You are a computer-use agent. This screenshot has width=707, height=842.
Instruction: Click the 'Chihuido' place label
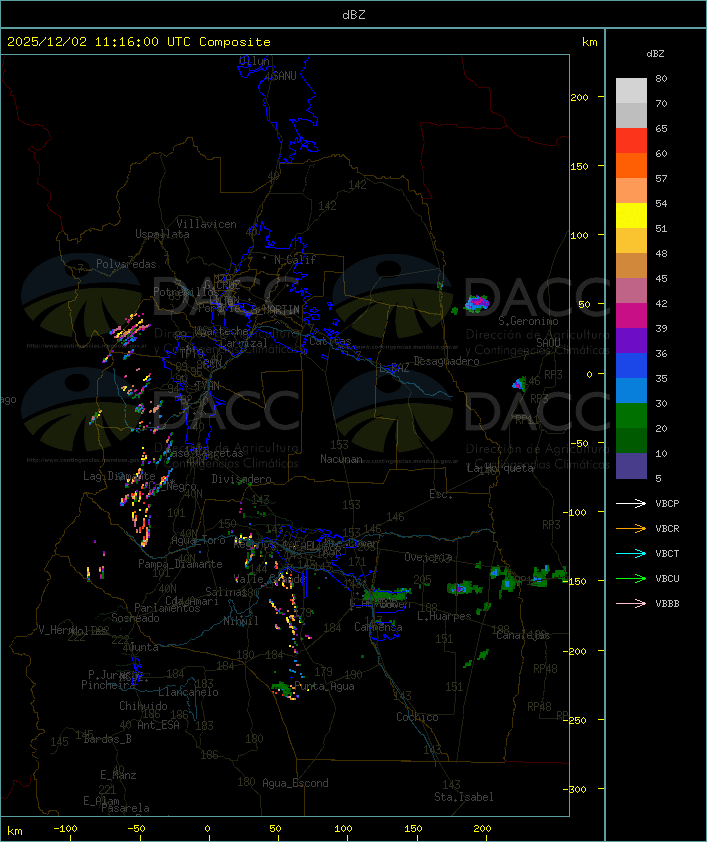143,706
